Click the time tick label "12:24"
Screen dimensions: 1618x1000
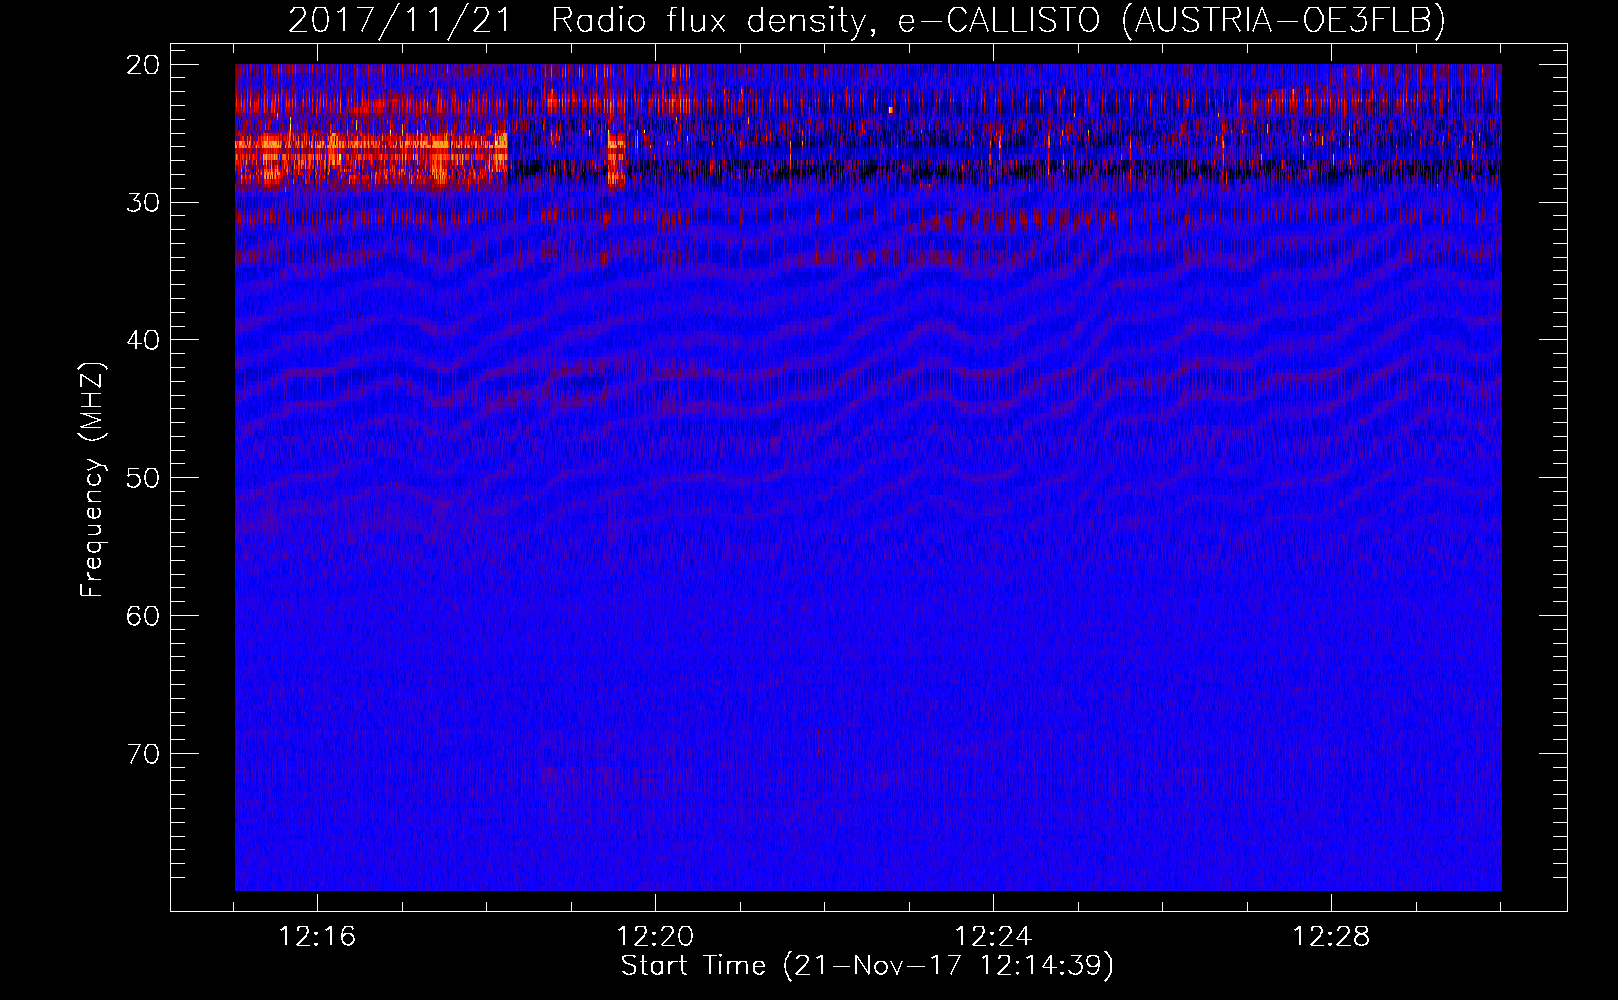(993, 937)
